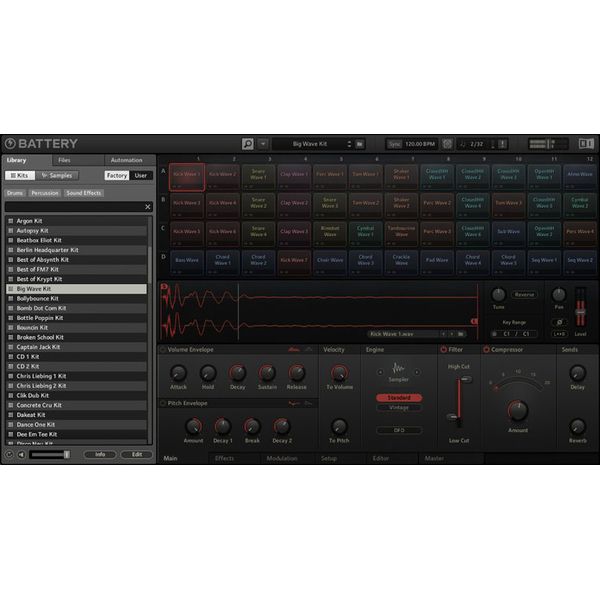Load next sample with the right arrow
Viewport: 600px width, 600px height.
tap(452, 334)
